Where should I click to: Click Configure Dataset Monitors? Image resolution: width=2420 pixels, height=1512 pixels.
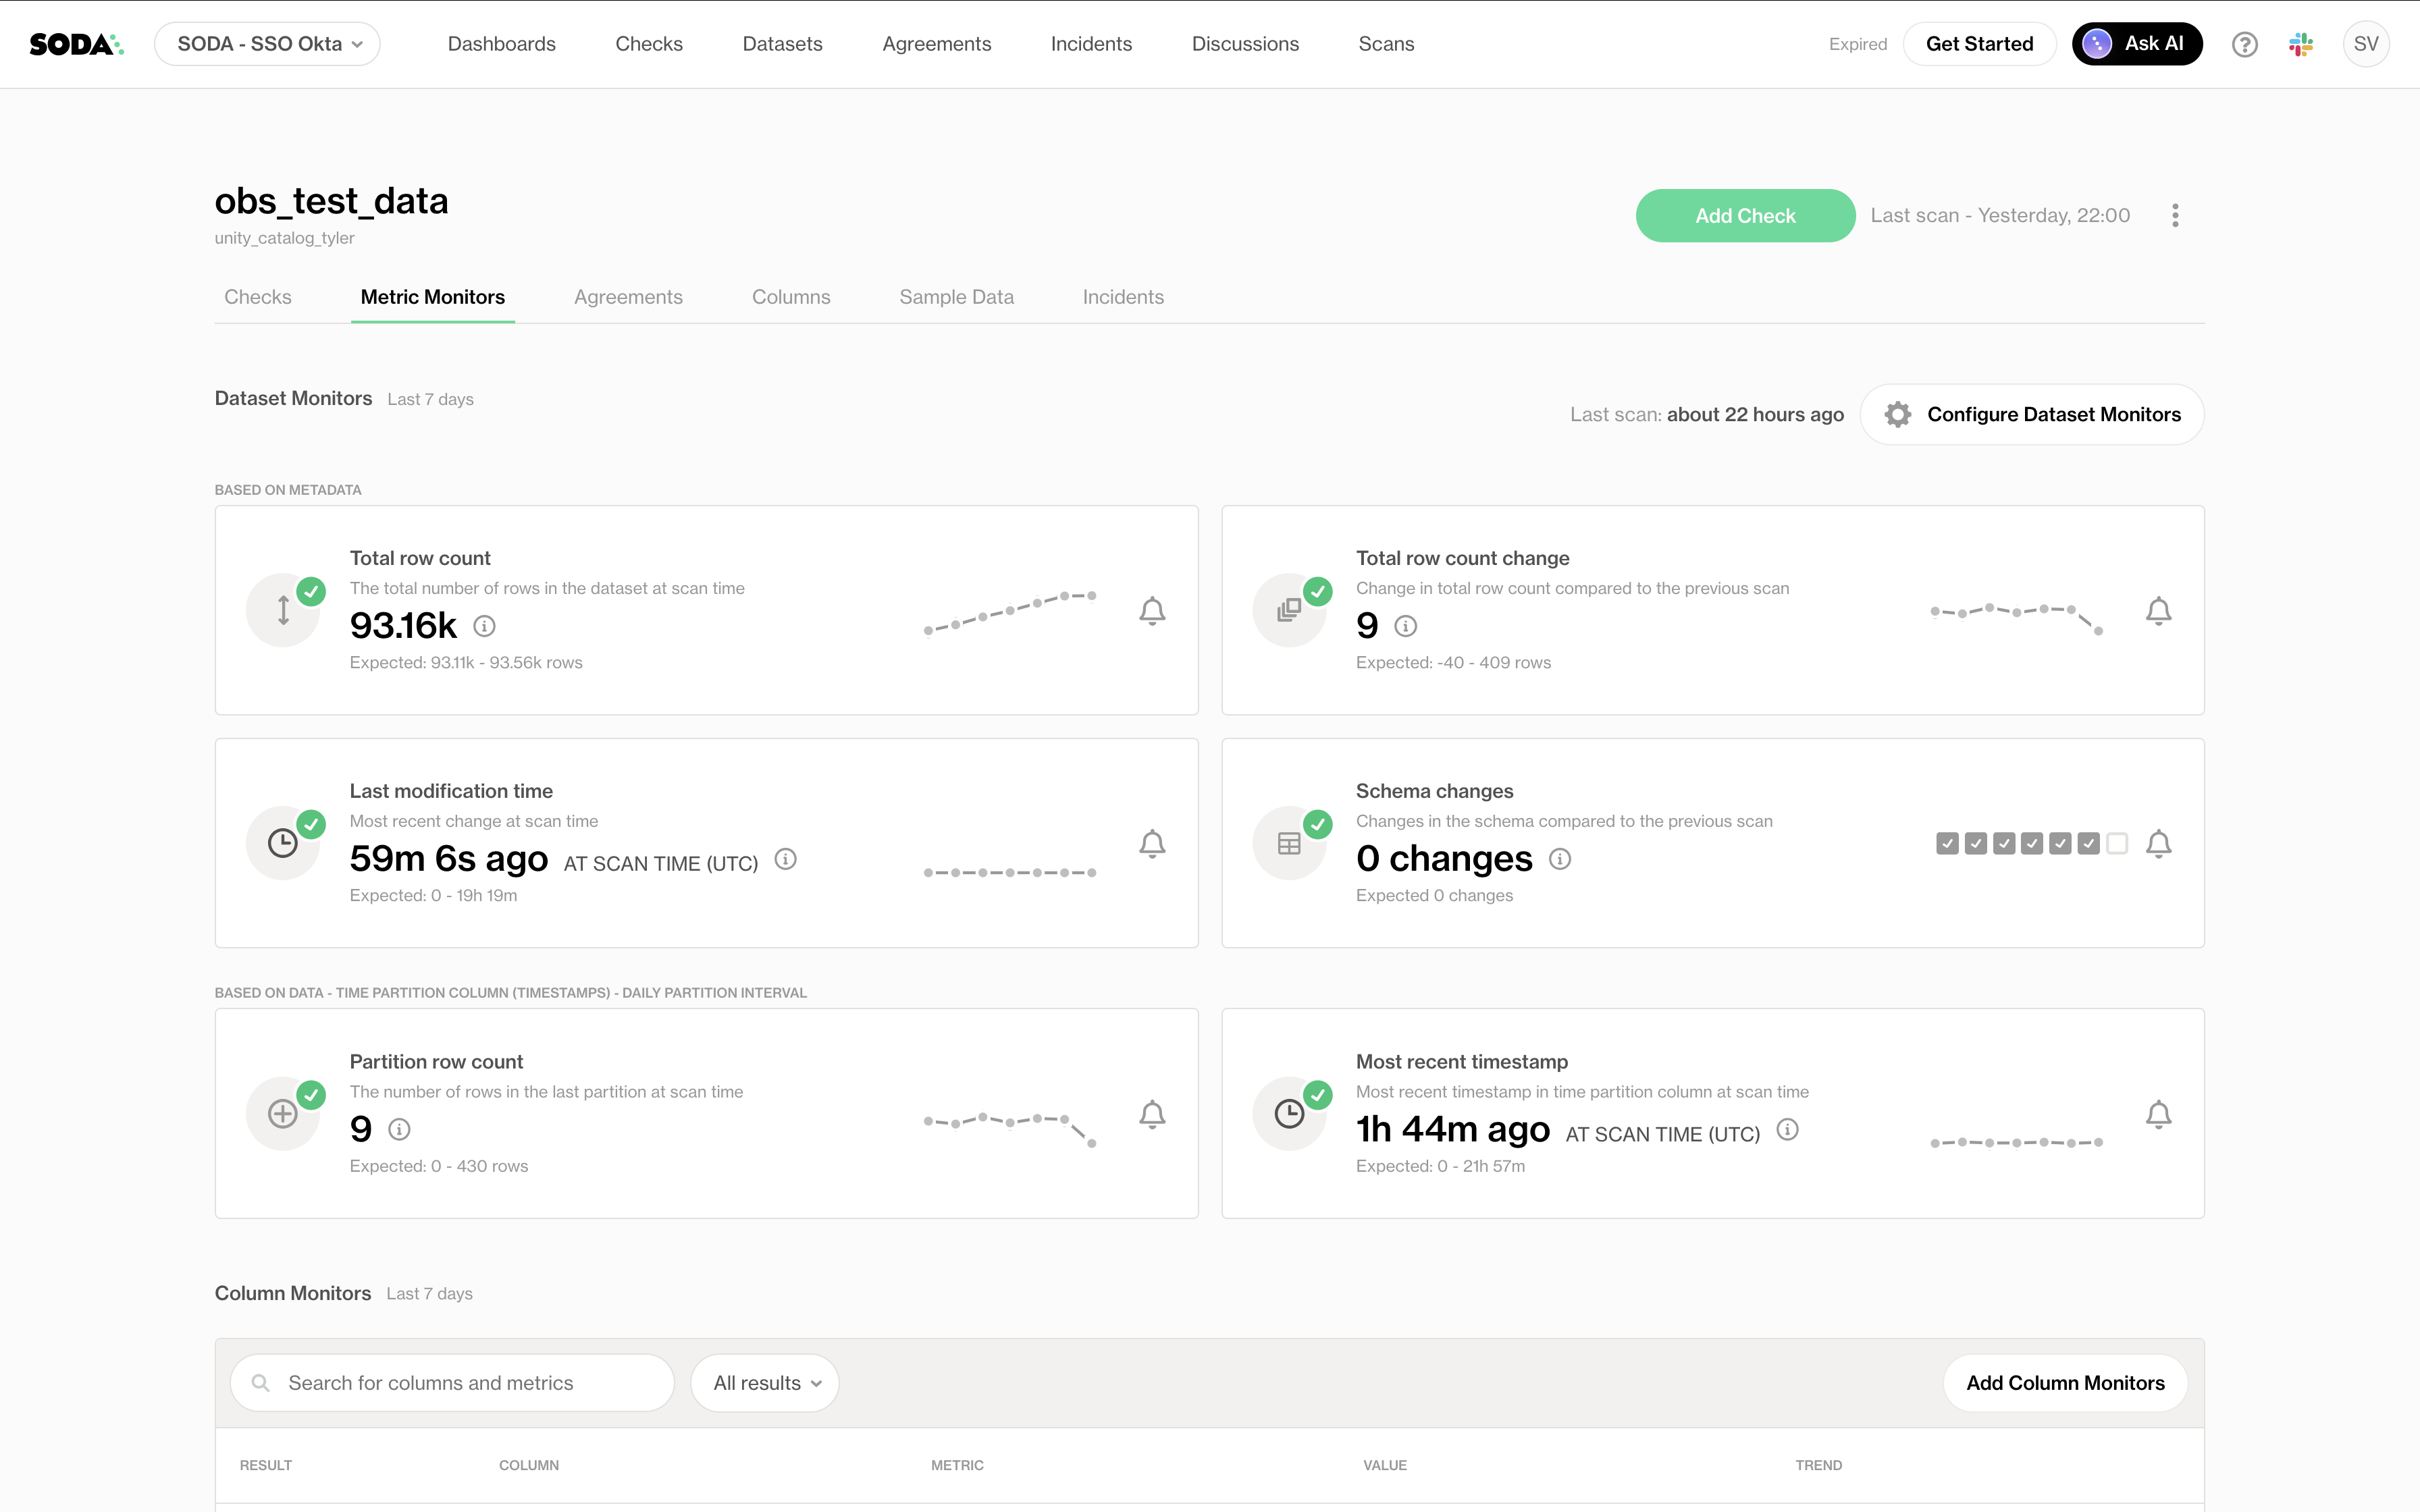[2032, 414]
